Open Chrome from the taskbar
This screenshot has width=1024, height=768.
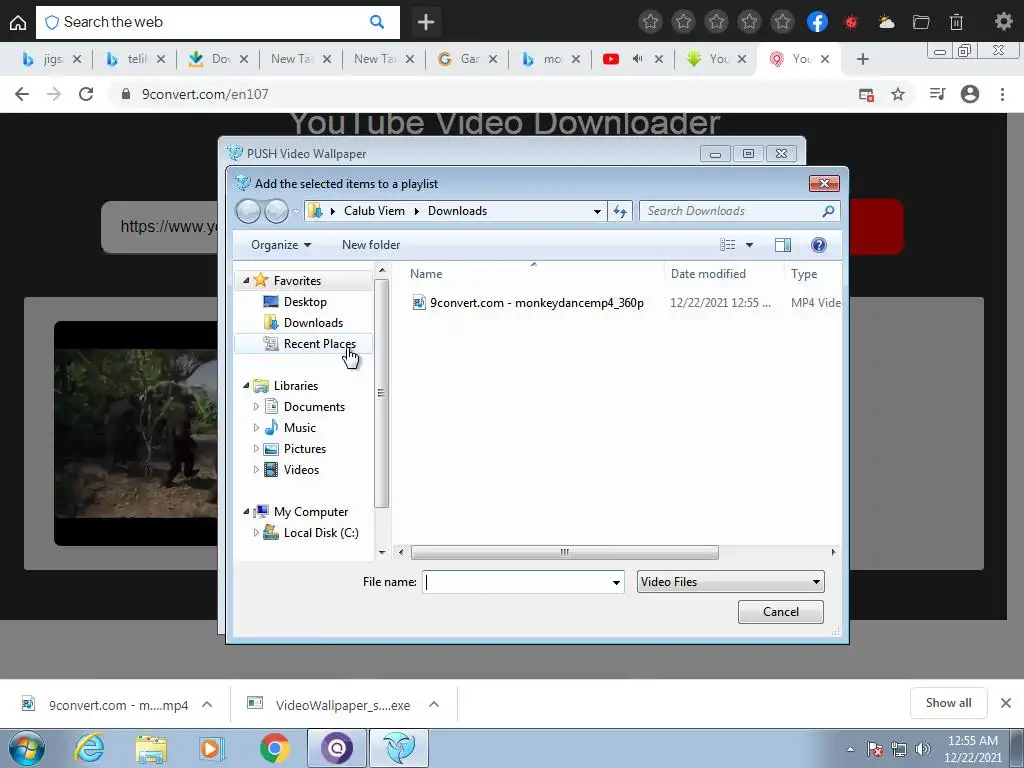pos(274,748)
